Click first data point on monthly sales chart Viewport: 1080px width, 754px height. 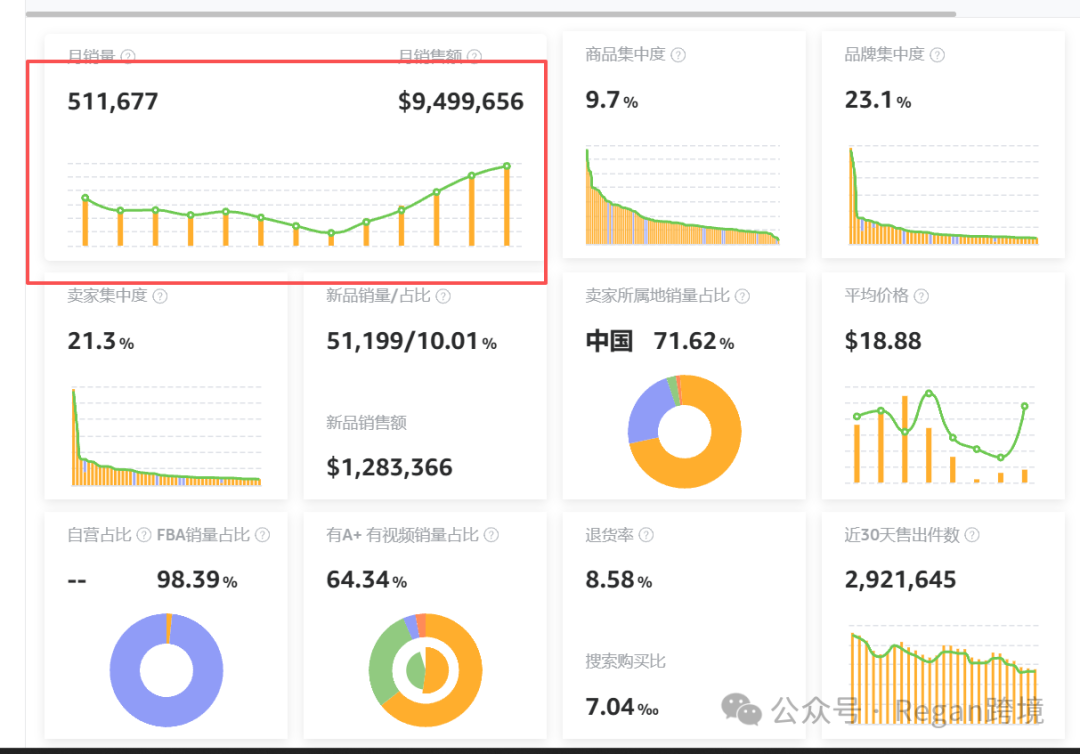[85, 198]
